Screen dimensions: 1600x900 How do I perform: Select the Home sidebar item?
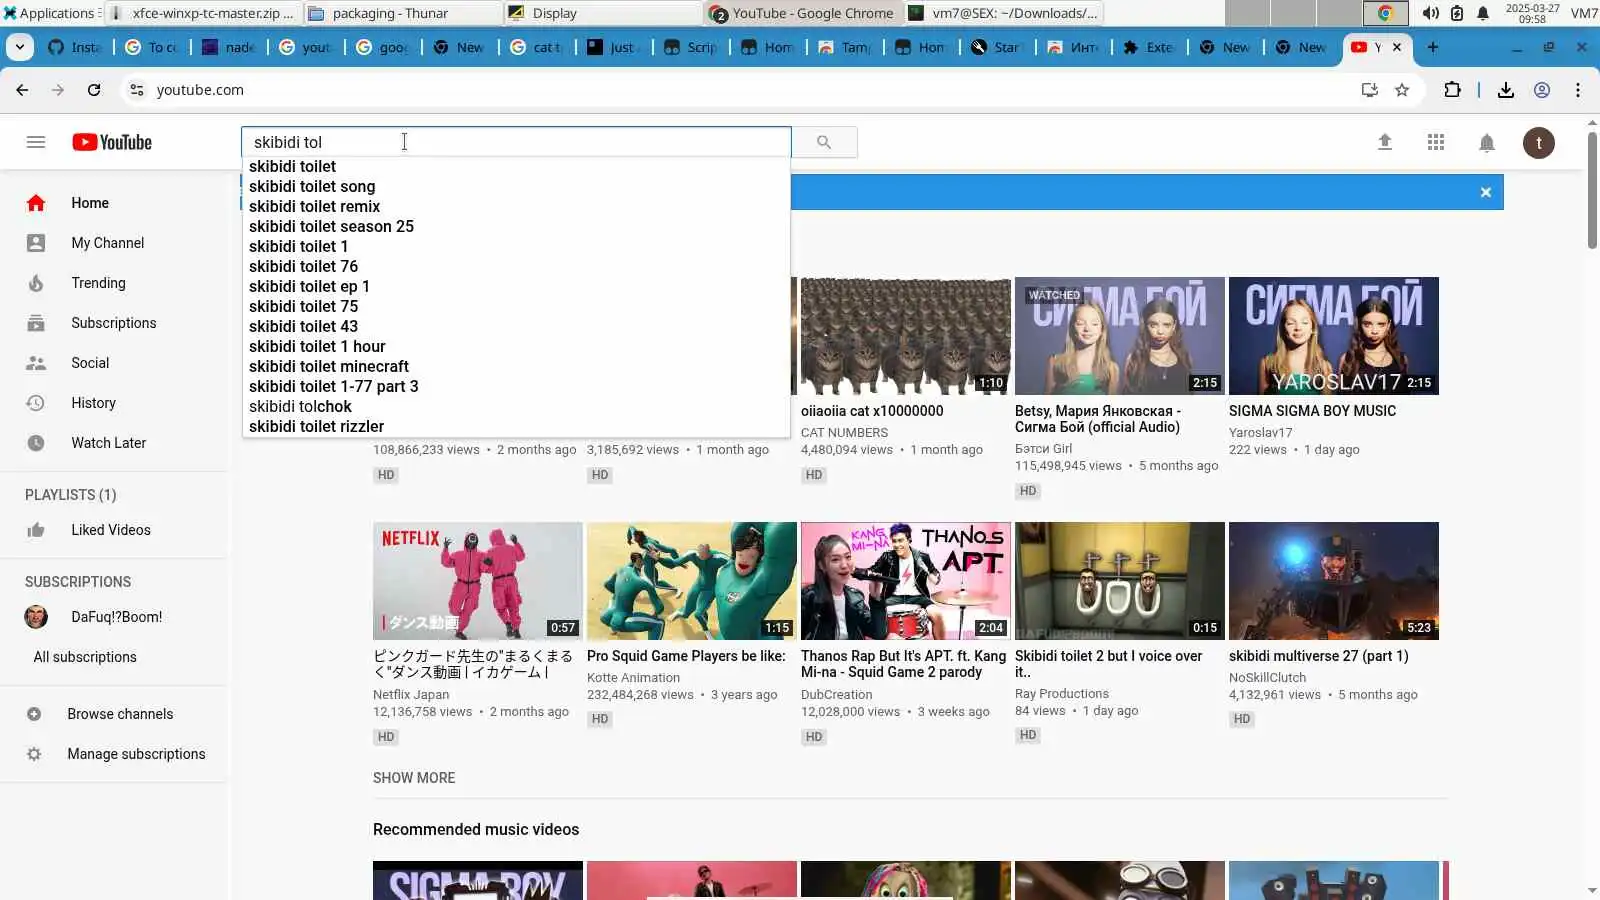pos(115,203)
